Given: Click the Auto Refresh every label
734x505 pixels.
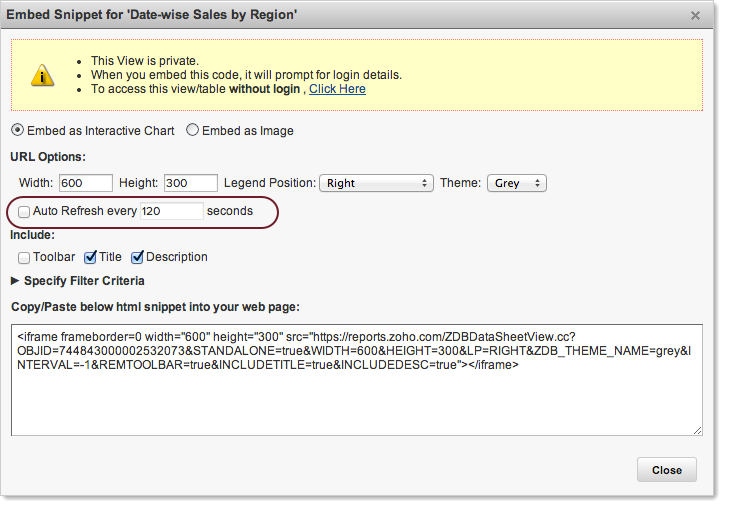Looking at the screenshot, I should pyautogui.click(x=85, y=211).
